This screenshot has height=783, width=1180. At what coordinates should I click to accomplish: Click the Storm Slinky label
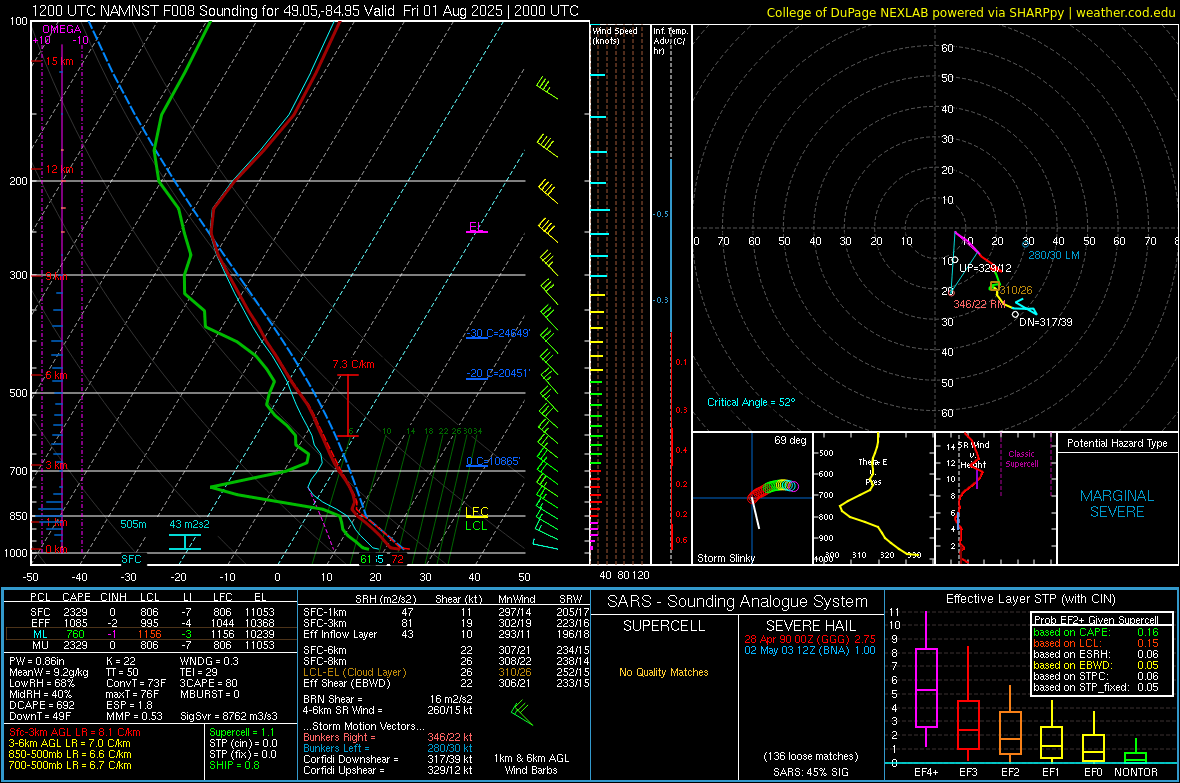725,558
